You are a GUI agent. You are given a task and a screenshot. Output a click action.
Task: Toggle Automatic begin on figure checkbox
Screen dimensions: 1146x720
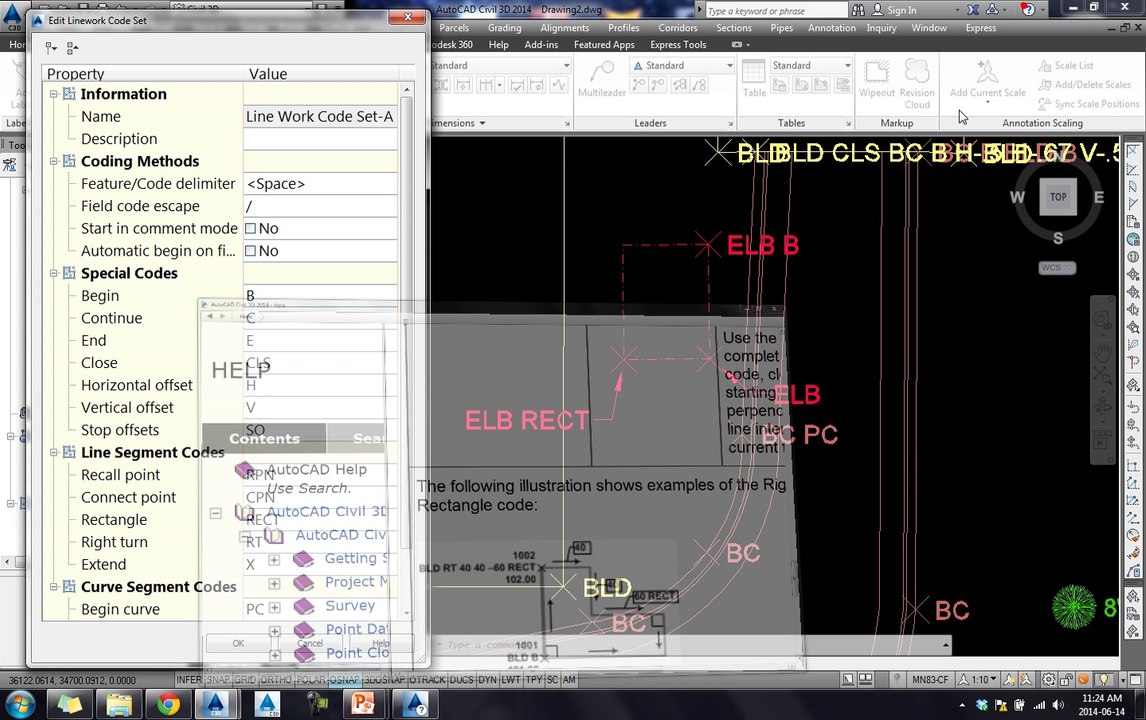251,251
